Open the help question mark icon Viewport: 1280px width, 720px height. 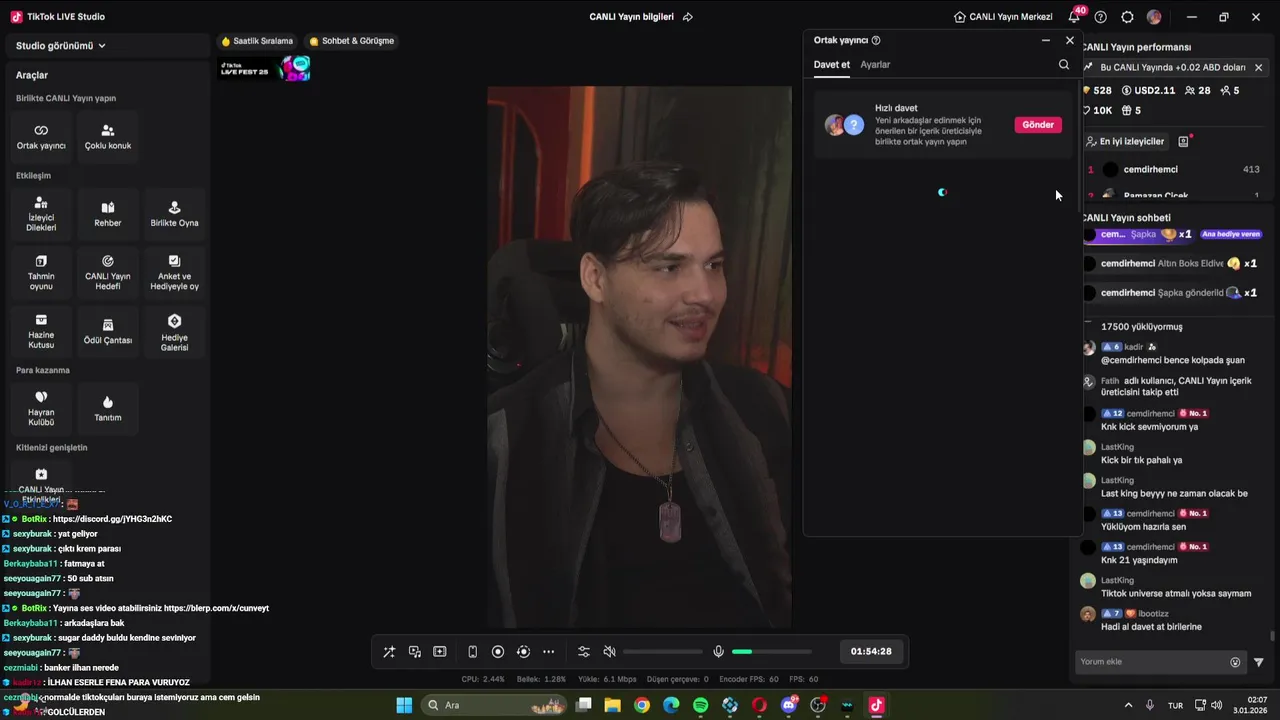pos(1101,17)
